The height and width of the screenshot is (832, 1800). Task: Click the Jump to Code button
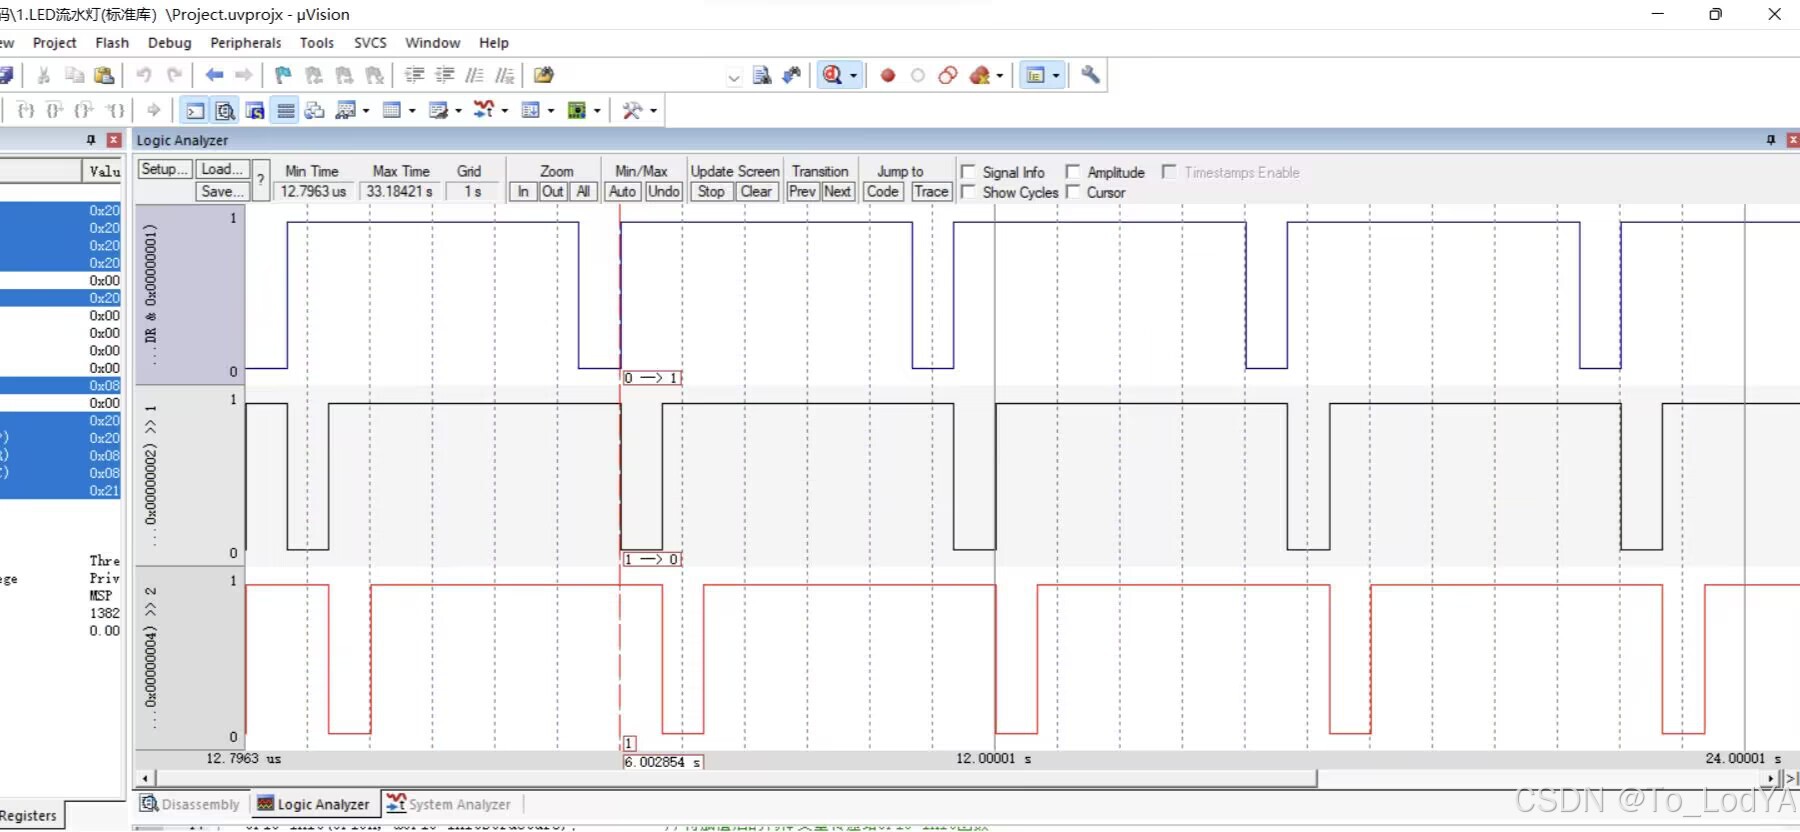coord(883,192)
